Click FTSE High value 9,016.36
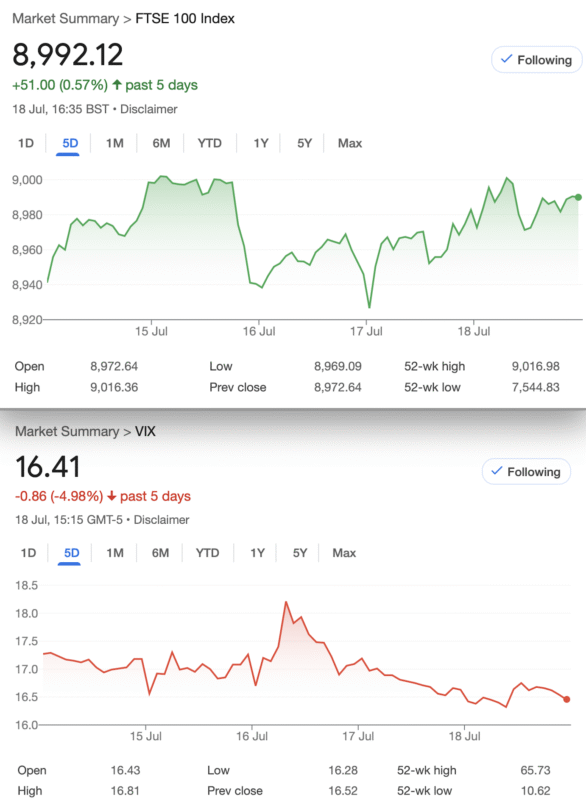Image resolution: width=586 pixels, height=800 pixels. [114, 387]
